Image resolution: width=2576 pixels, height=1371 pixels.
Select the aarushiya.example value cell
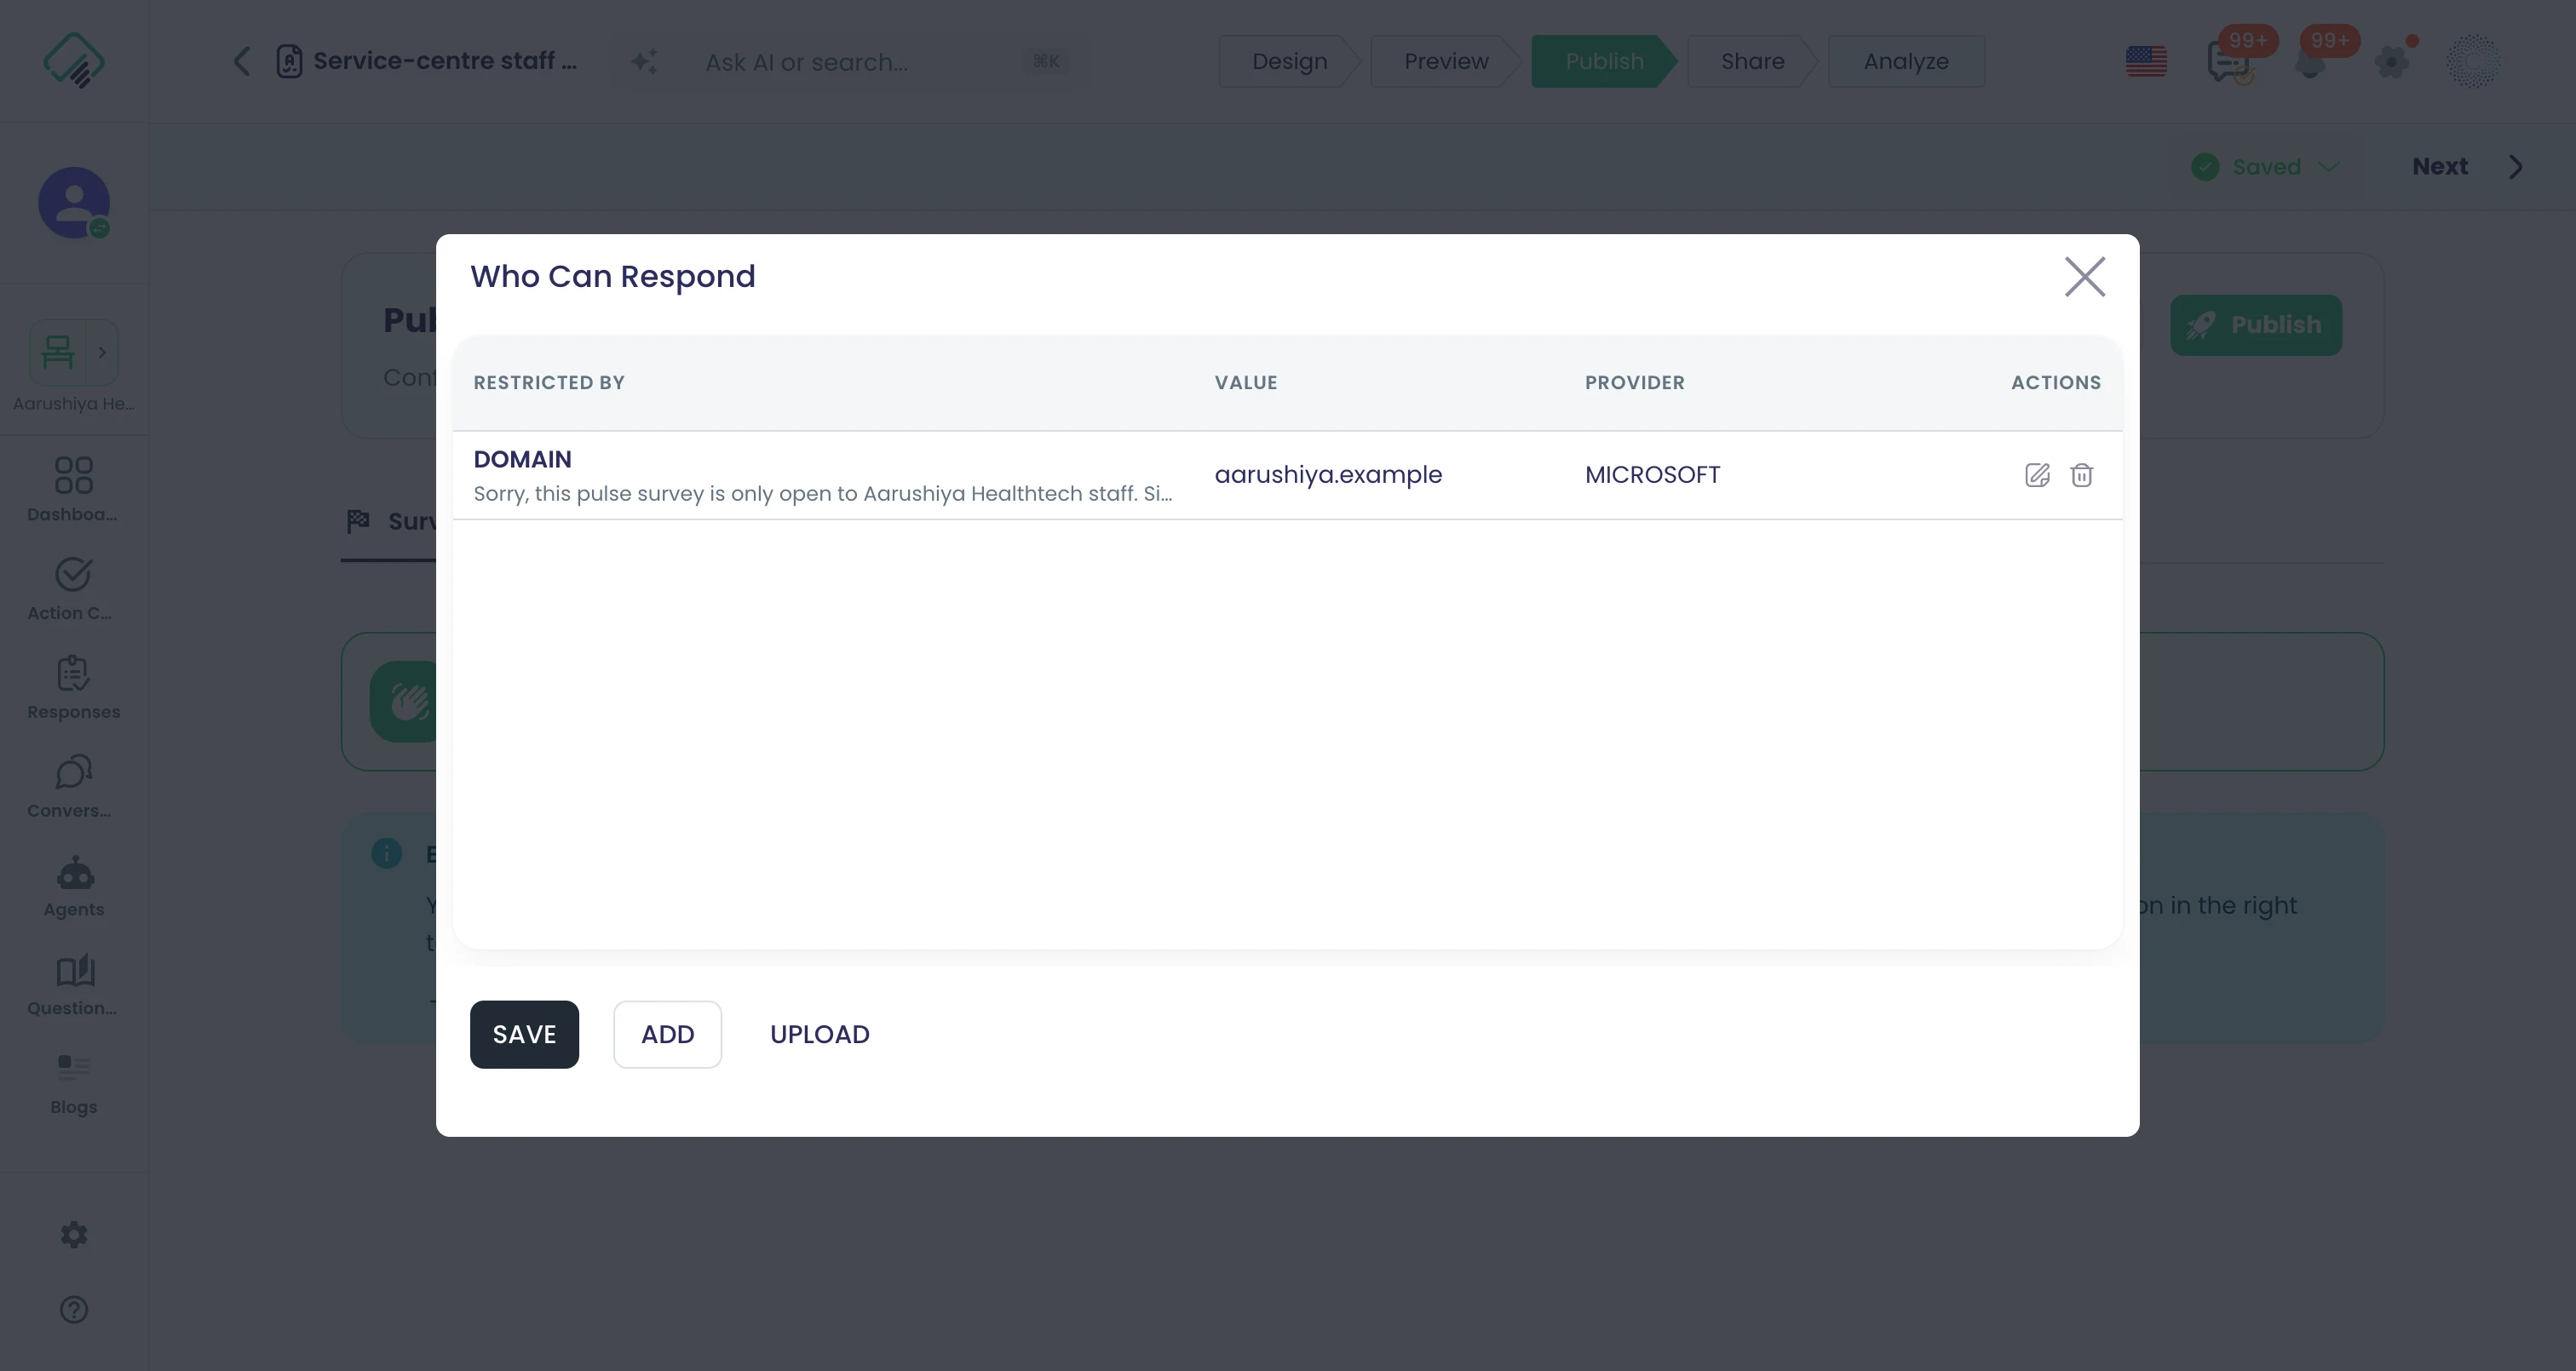[1328, 475]
